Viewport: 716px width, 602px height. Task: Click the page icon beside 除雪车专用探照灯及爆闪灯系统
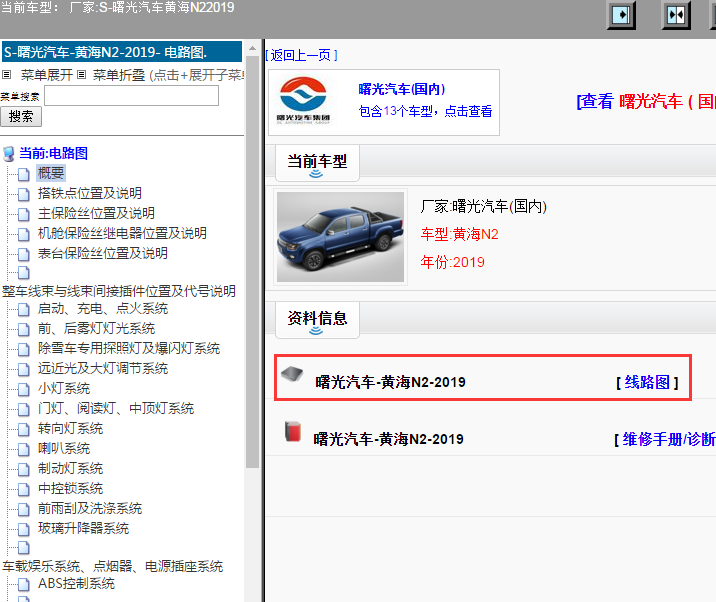(24, 349)
